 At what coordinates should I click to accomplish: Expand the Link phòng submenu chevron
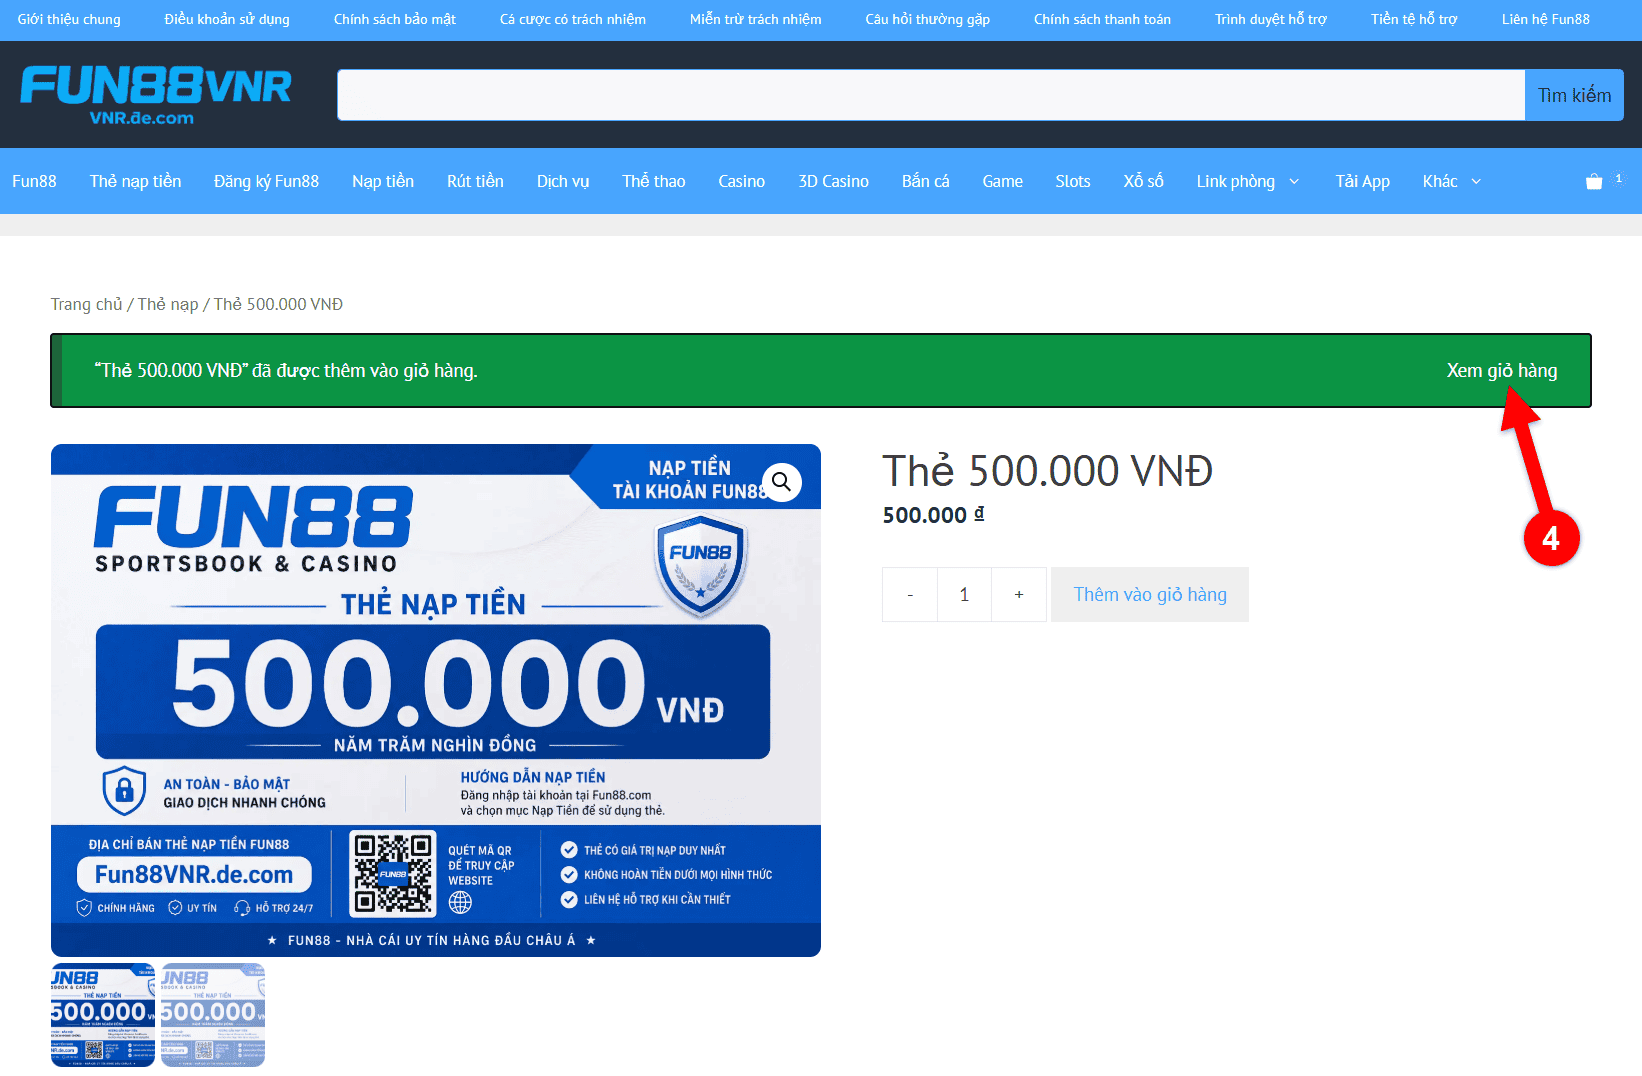tap(1294, 181)
